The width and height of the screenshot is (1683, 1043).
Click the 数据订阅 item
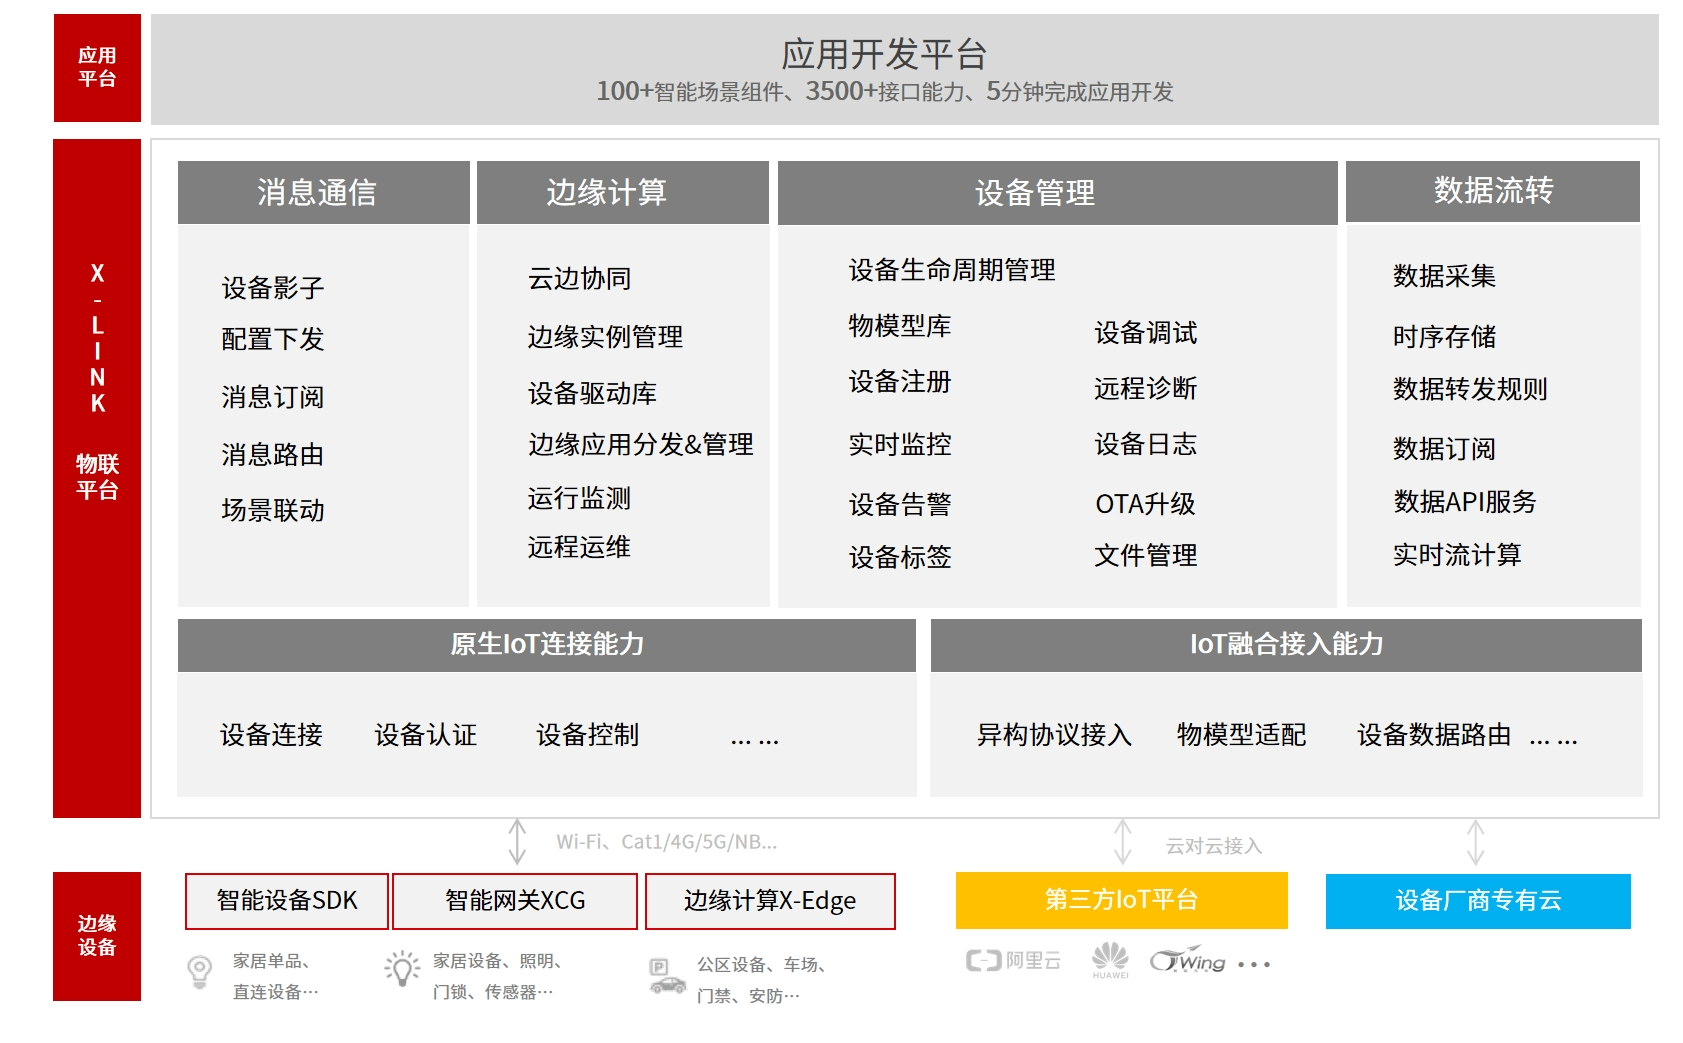(x=1445, y=449)
